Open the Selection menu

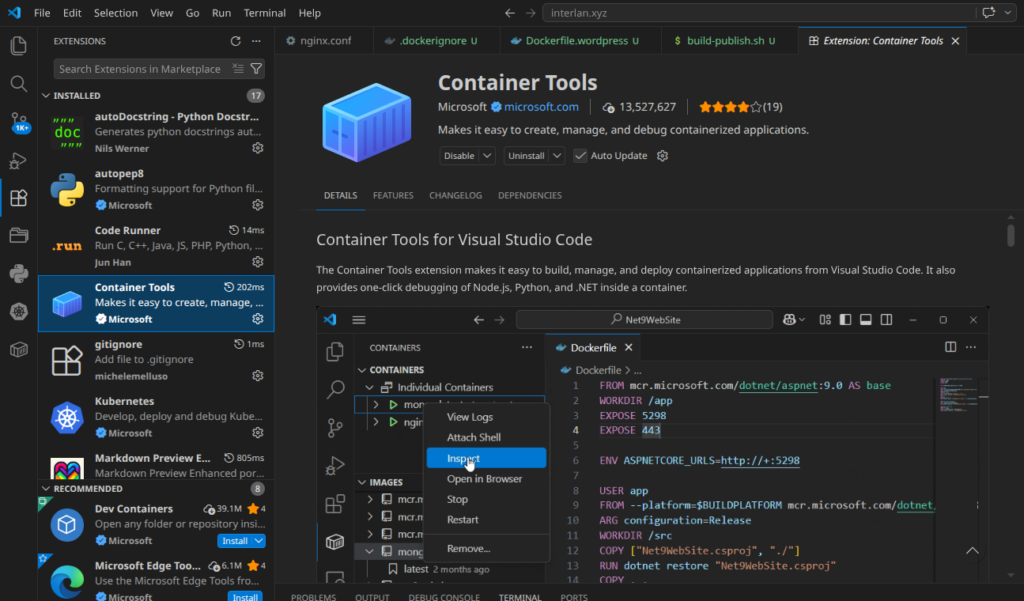[x=116, y=13]
